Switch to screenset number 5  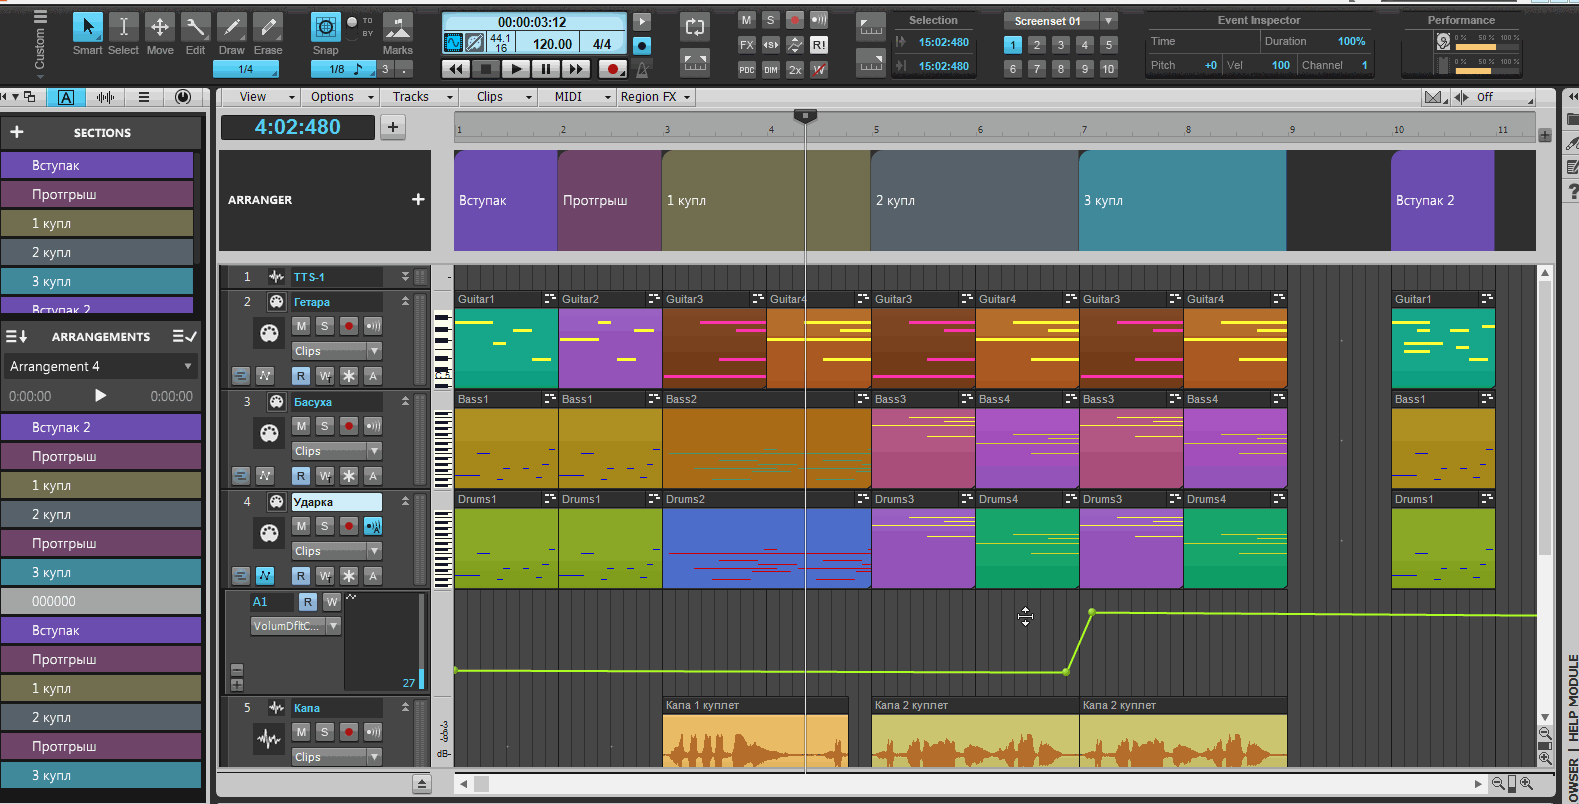1108,45
